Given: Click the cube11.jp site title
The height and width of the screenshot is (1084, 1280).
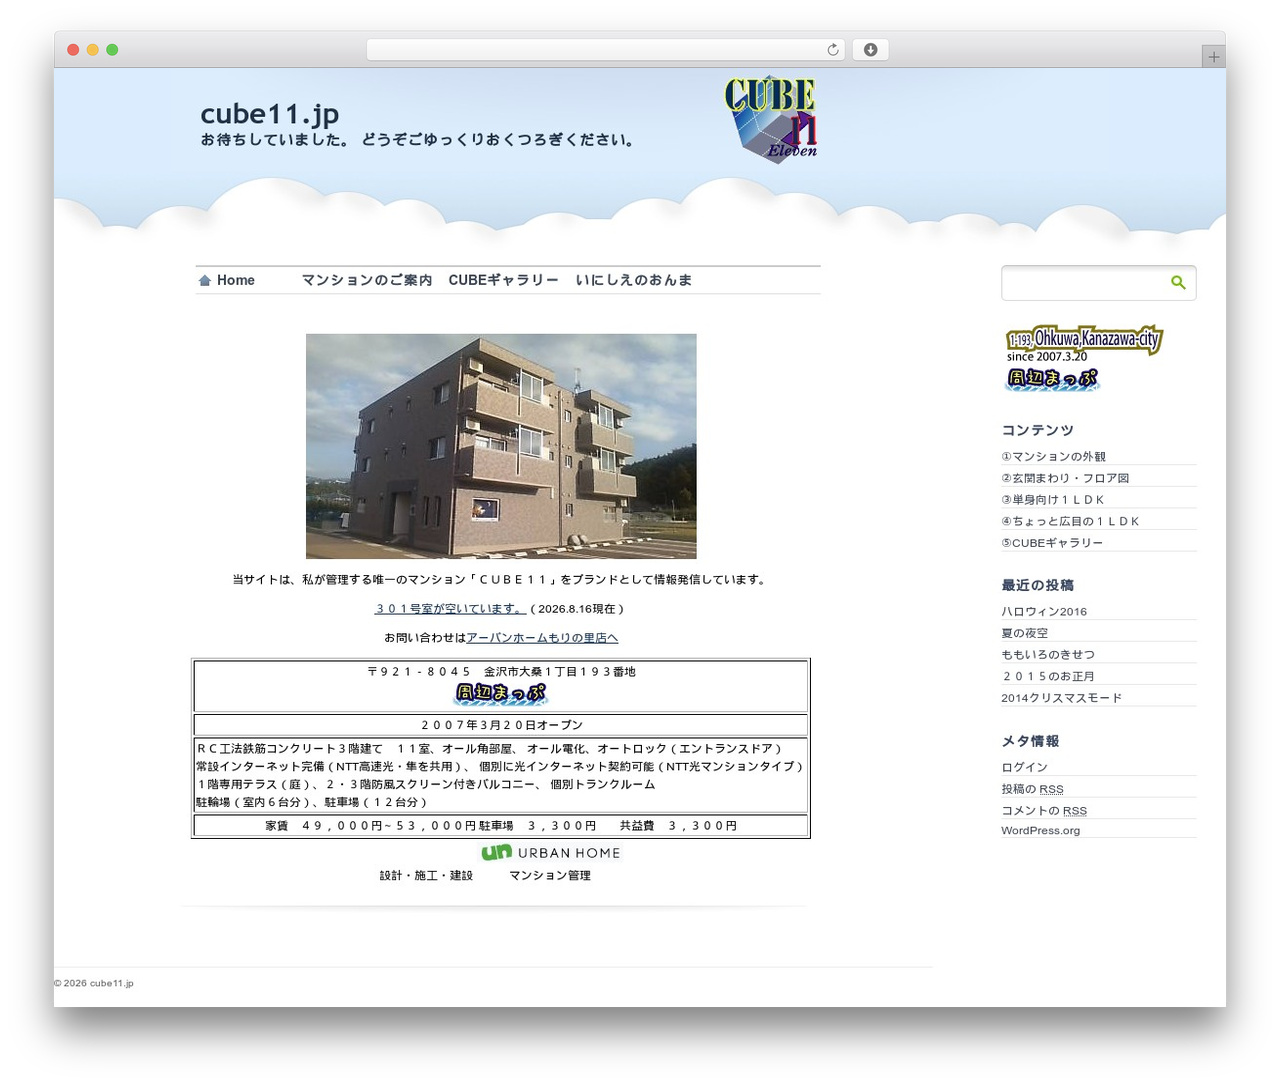Looking at the screenshot, I should pyautogui.click(x=270, y=114).
